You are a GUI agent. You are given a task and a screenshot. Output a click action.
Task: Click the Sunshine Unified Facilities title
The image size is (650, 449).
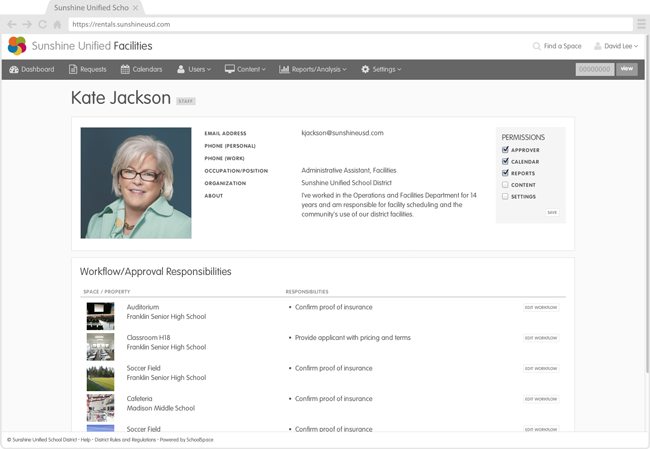coord(92,46)
